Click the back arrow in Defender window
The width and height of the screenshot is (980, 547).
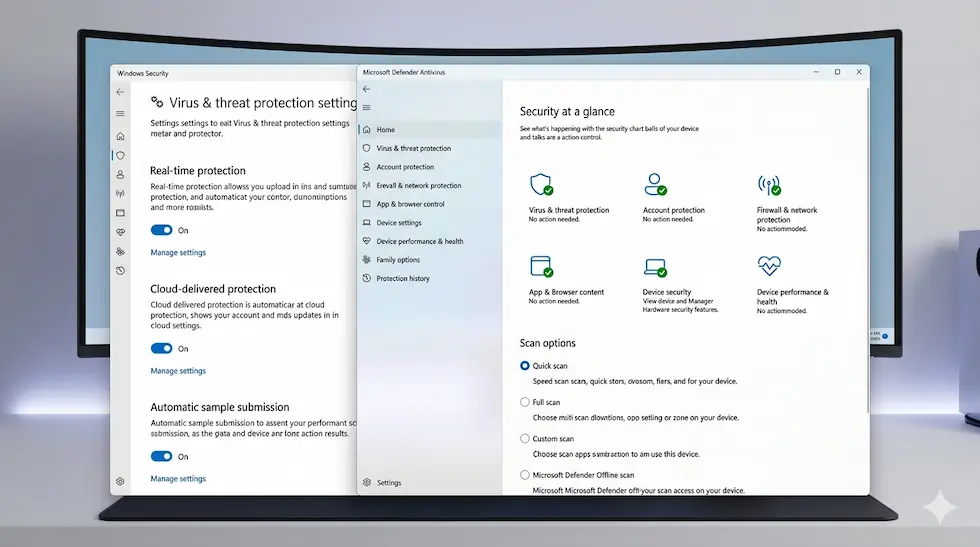(x=366, y=89)
